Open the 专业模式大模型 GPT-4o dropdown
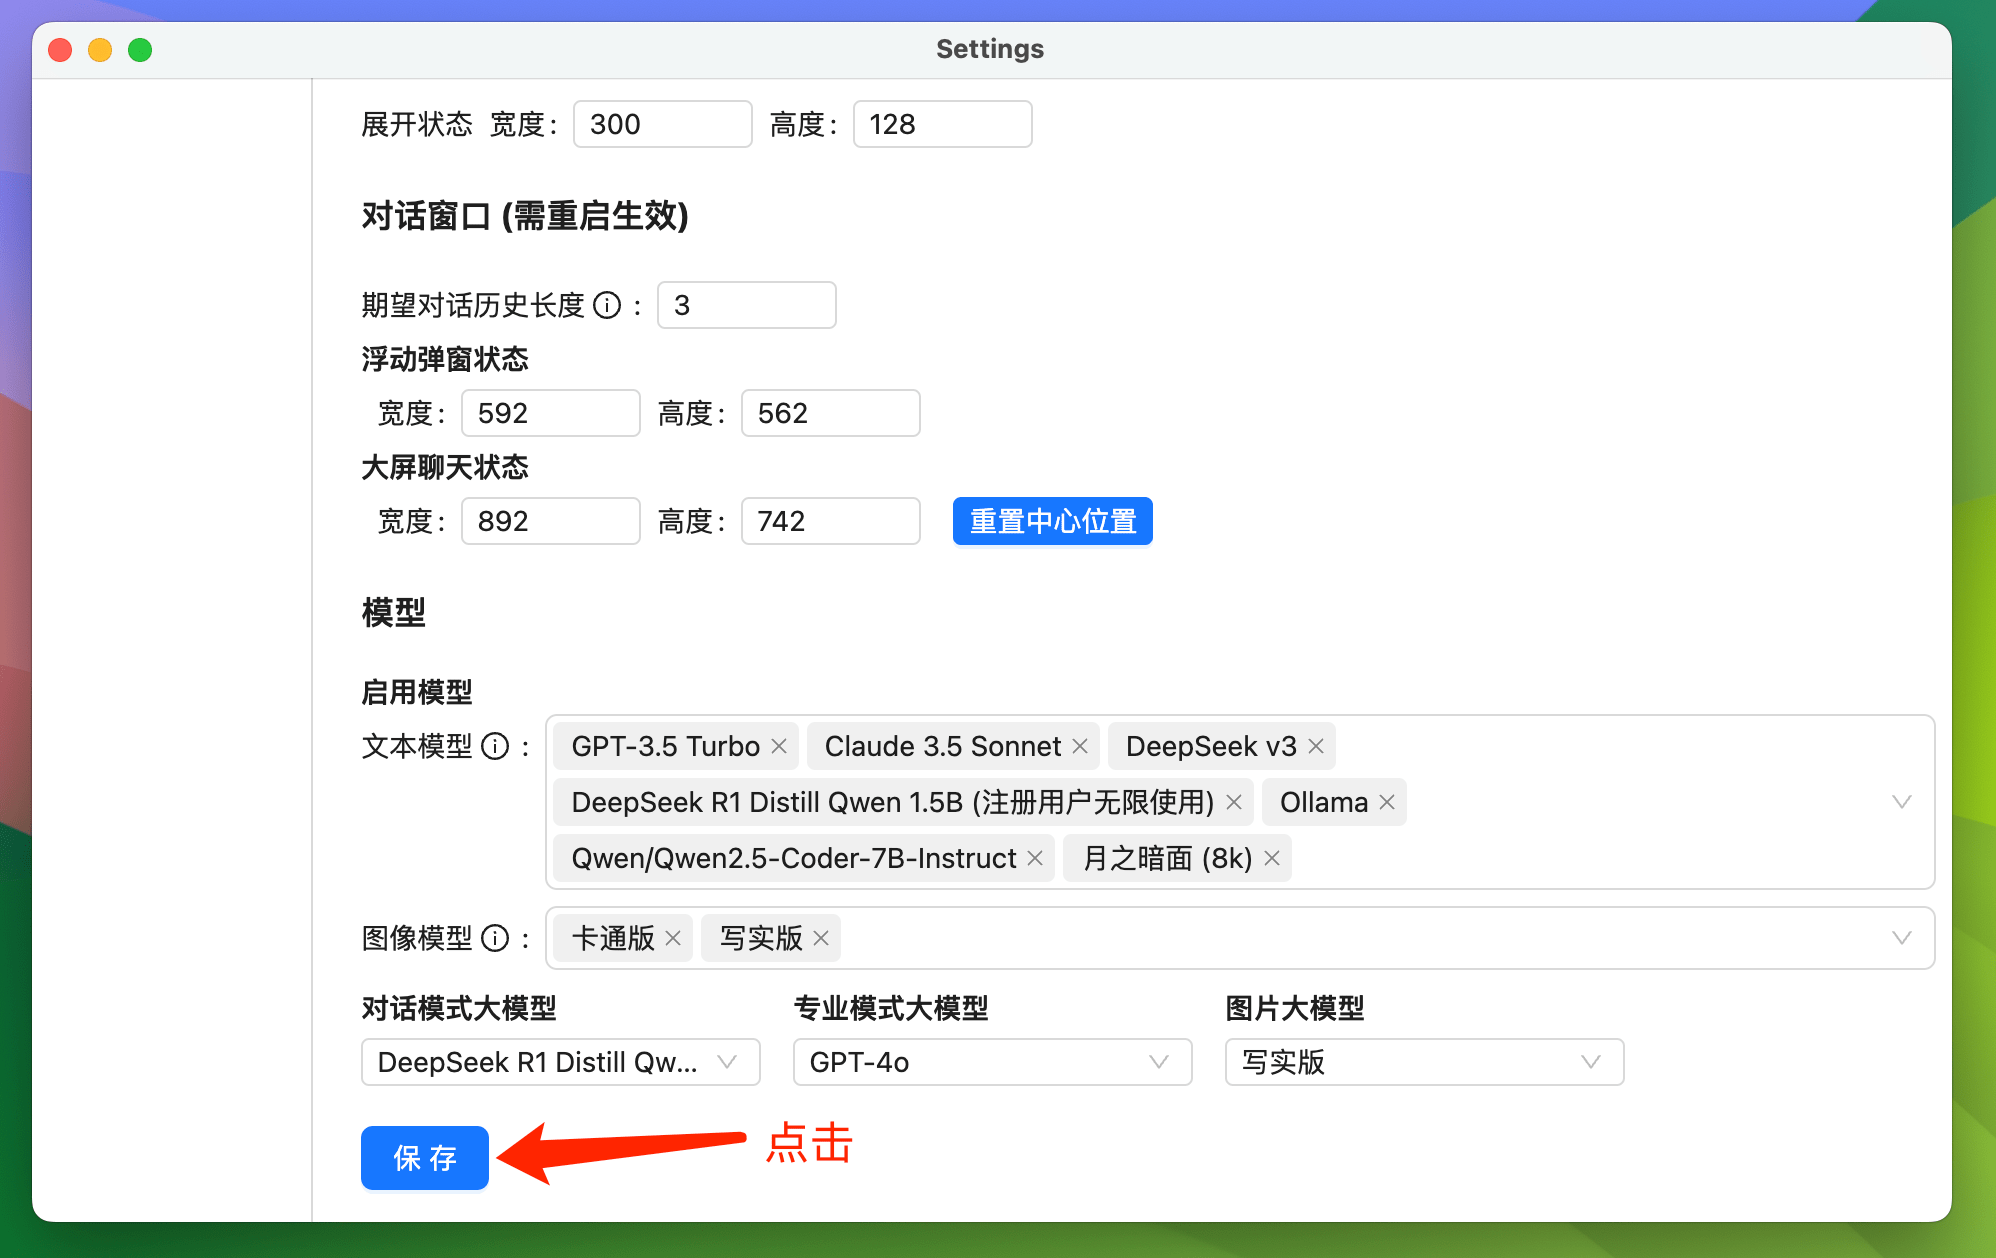Viewport: 1996px width, 1258px height. tap(993, 1062)
